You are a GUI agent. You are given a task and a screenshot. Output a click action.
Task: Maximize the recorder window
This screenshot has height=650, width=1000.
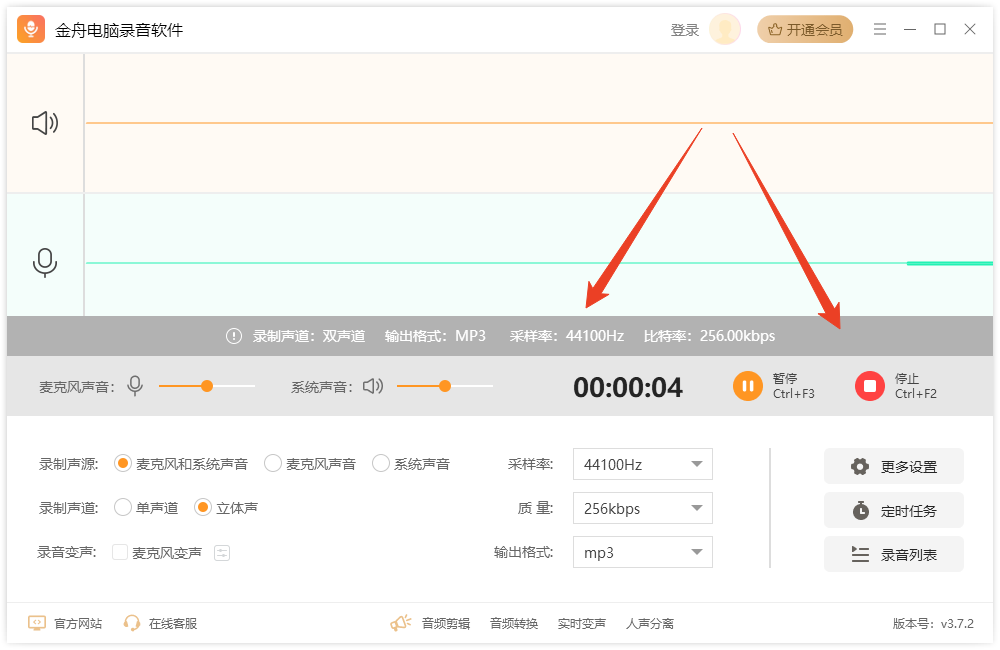pyautogui.click(x=939, y=29)
